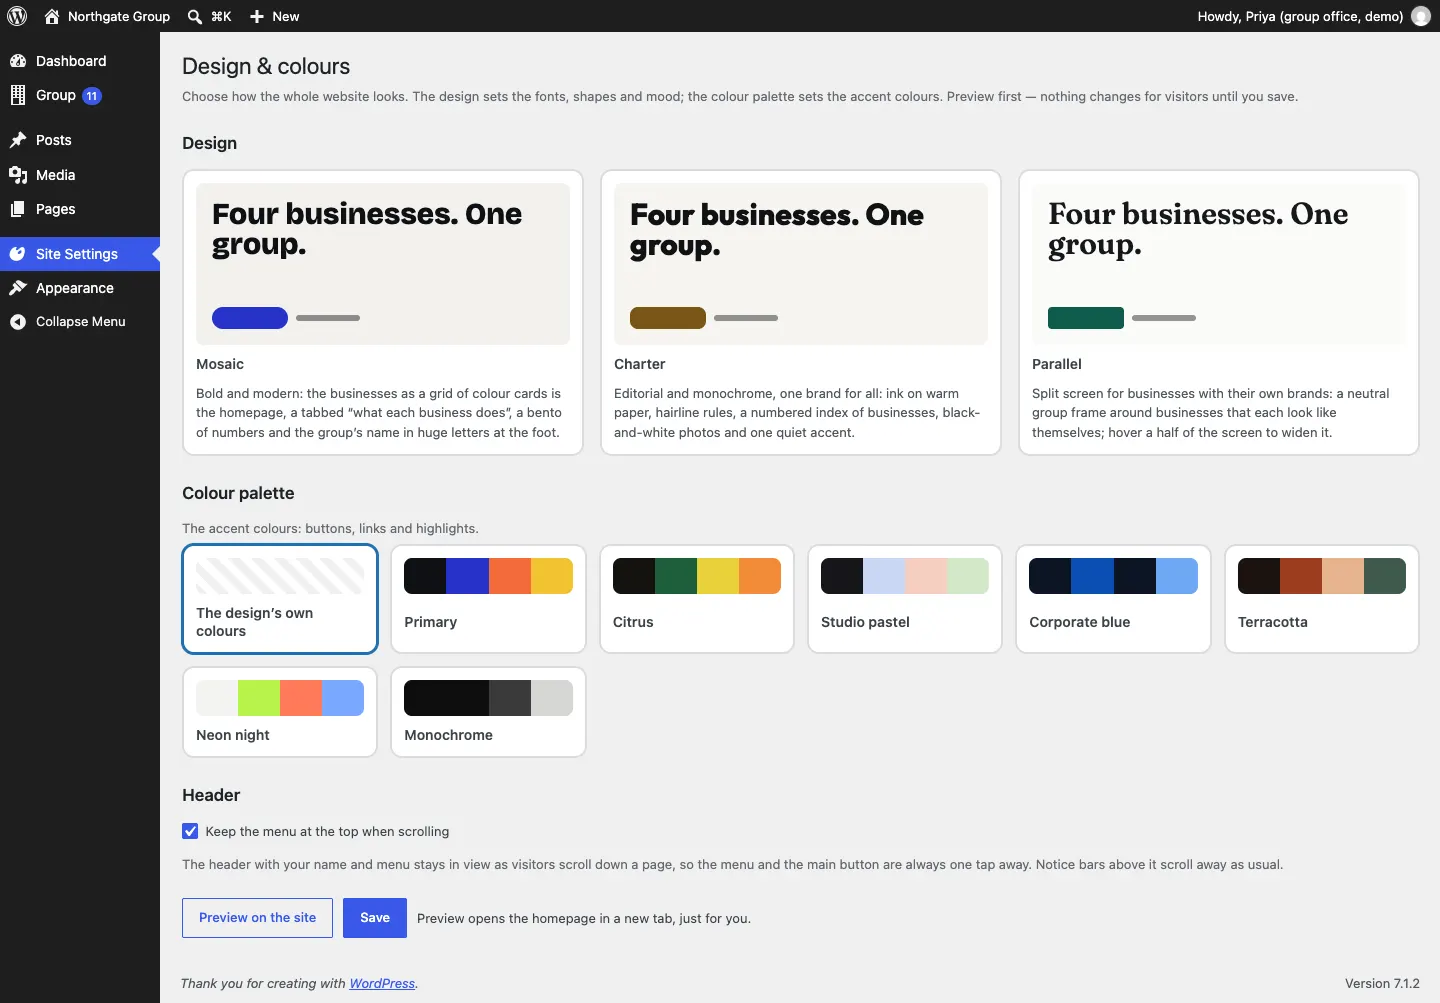
Task: Click the Collapse Menu arrow icon
Action: (x=18, y=322)
